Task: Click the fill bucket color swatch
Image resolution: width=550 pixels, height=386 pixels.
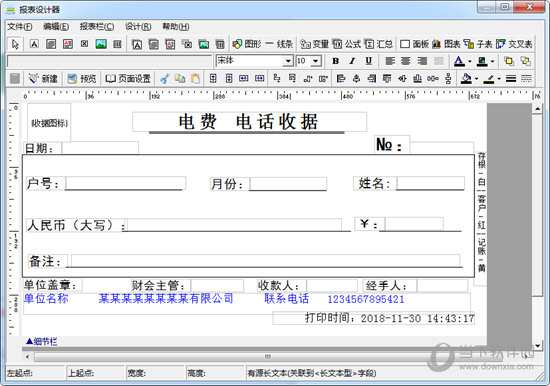Action: tap(467, 78)
